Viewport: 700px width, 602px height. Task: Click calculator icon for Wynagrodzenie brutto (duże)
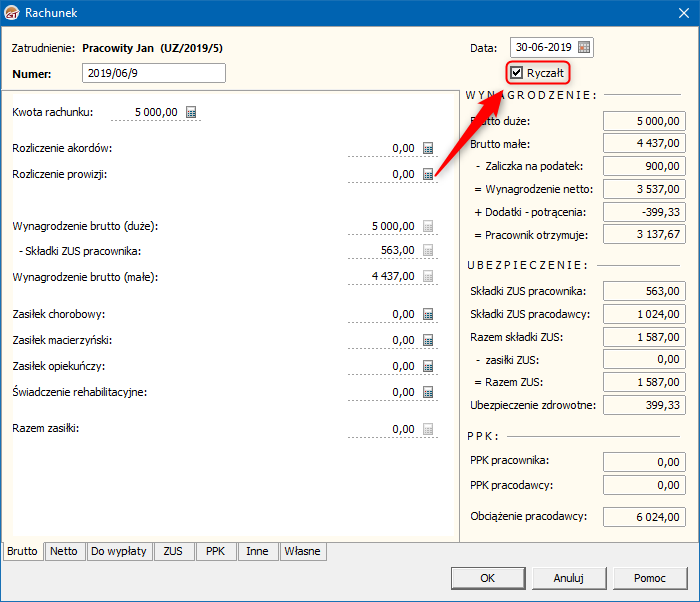pyautogui.click(x=428, y=226)
